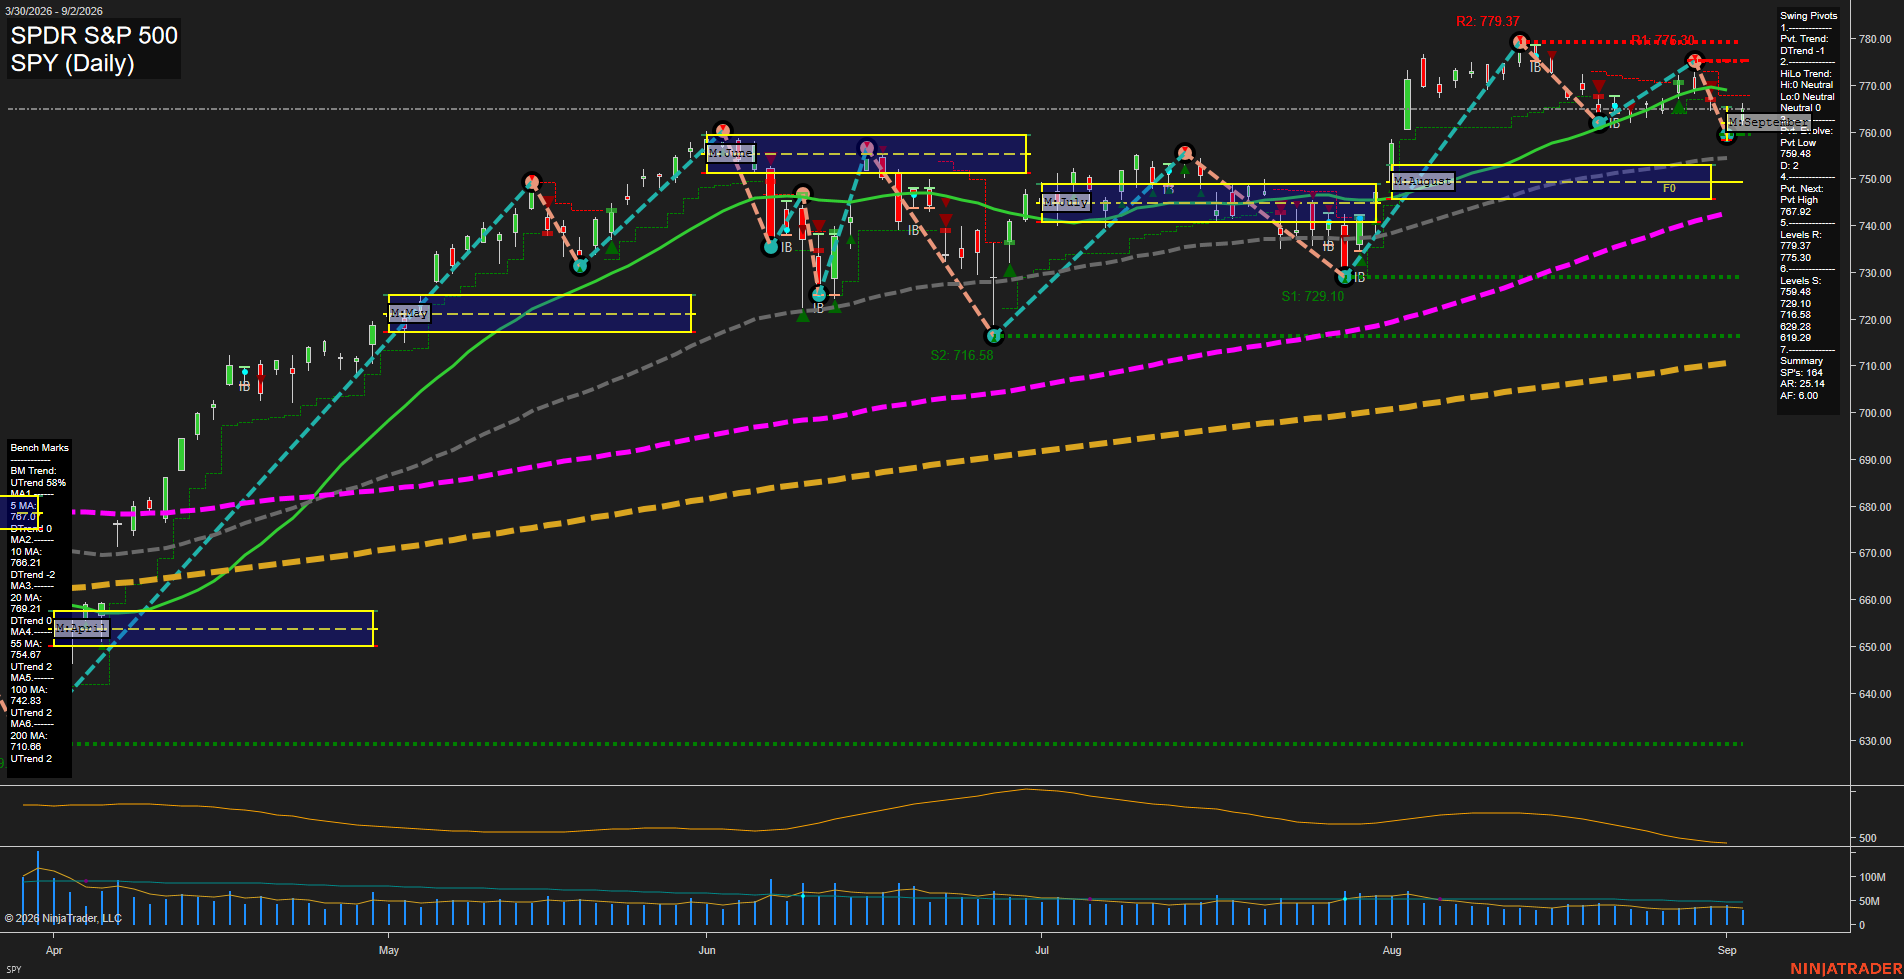
Task: Click the 55 MA value 754.67
Action: pyautogui.click(x=26, y=655)
